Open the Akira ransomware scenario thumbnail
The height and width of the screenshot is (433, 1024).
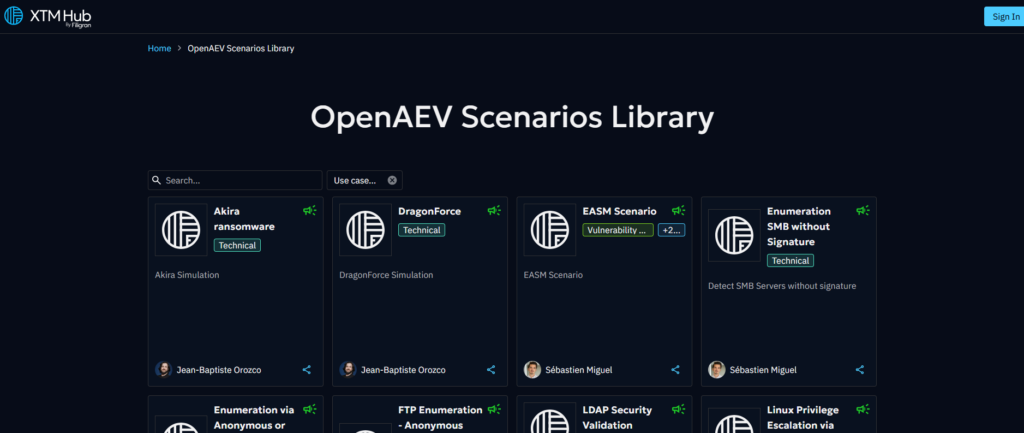[x=181, y=230]
